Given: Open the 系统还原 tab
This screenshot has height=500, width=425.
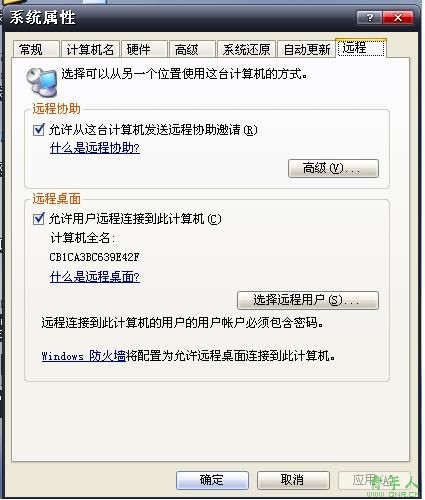Looking at the screenshot, I should pyautogui.click(x=246, y=49).
